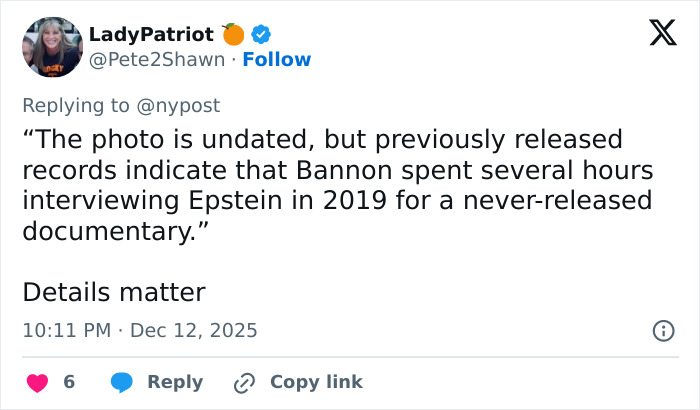Click the blue verified badge
Viewport: 700px width, 410px height.
click(262, 34)
